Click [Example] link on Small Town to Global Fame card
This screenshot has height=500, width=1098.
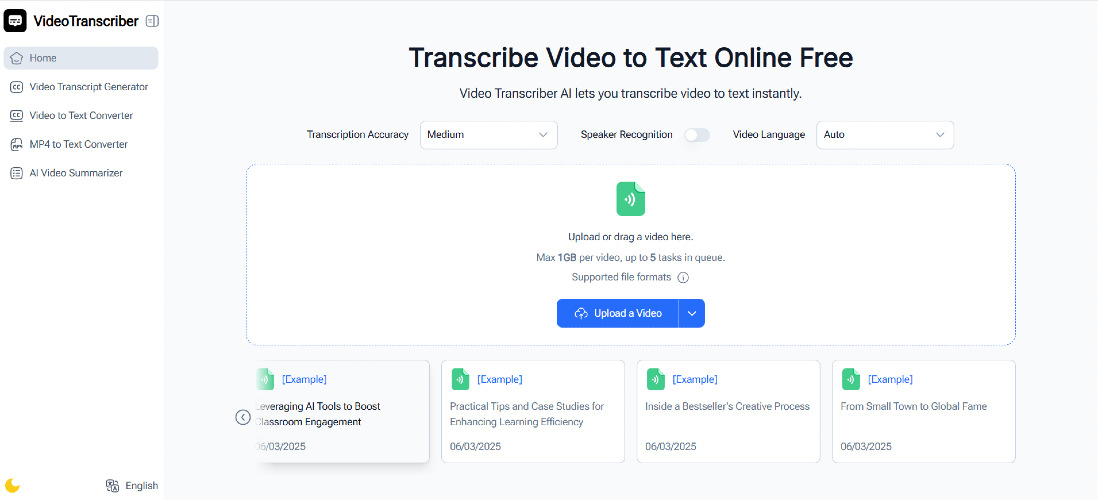[x=890, y=380]
